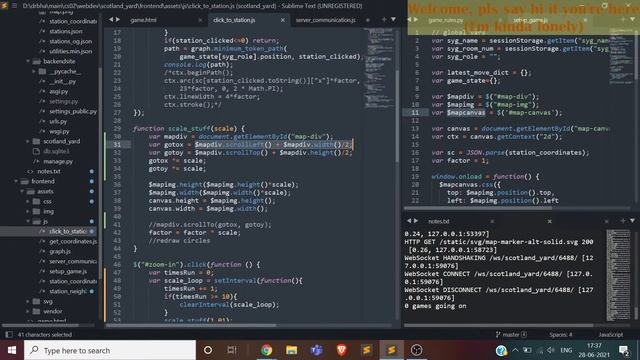
Task: Open Task View on the taskbar
Action: click(x=232, y=350)
